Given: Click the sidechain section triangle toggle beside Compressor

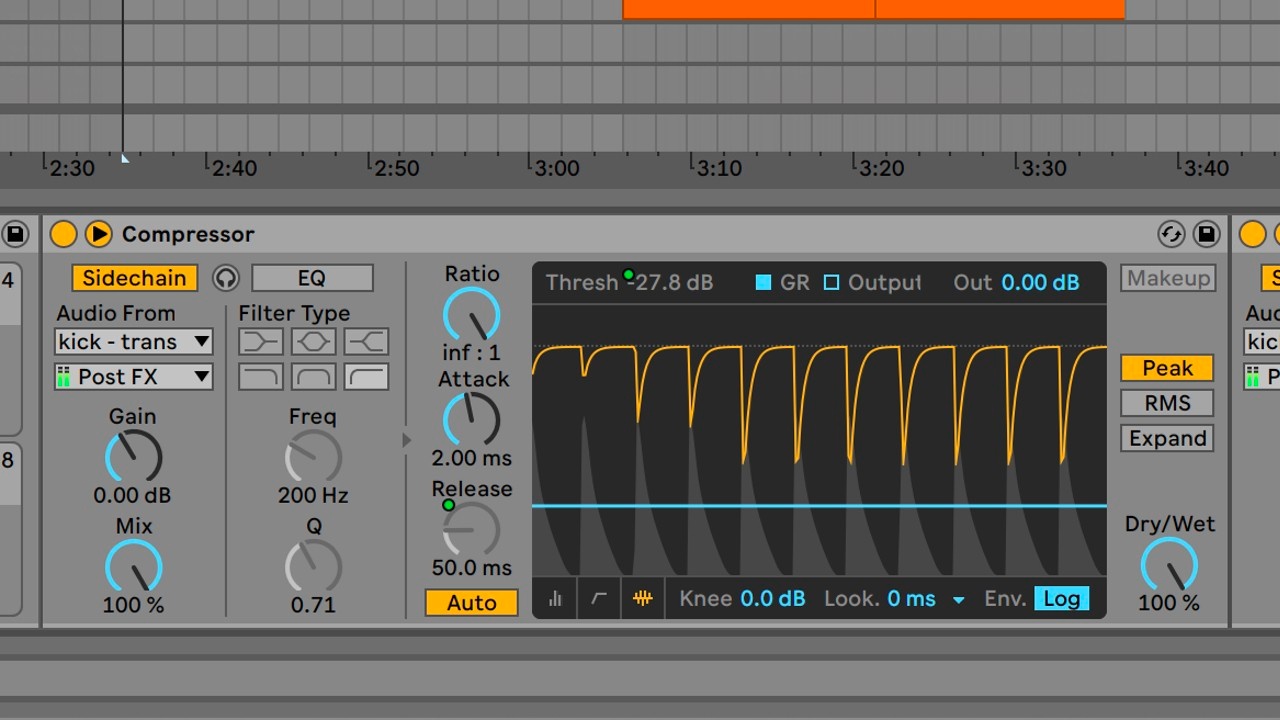Looking at the screenshot, I should click(x=98, y=234).
